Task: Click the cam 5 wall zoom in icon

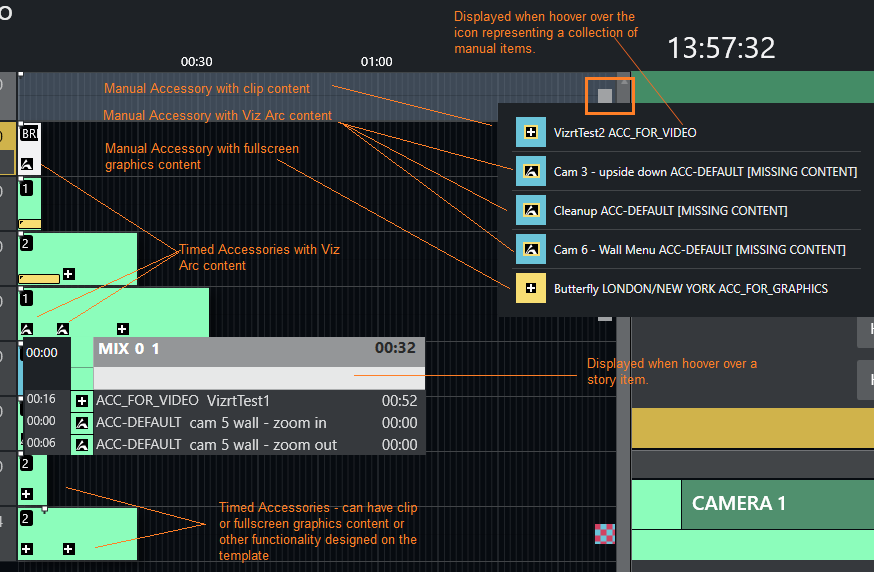Action: 82,422
